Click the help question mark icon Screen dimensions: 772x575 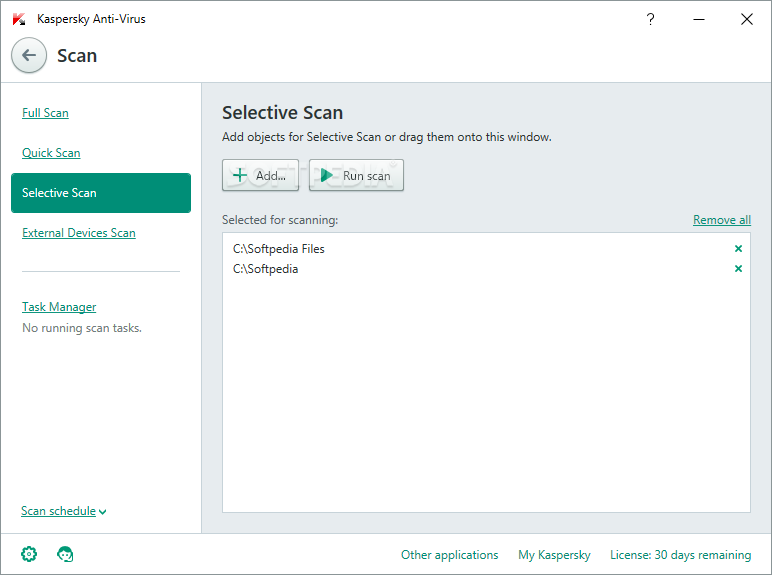651,19
